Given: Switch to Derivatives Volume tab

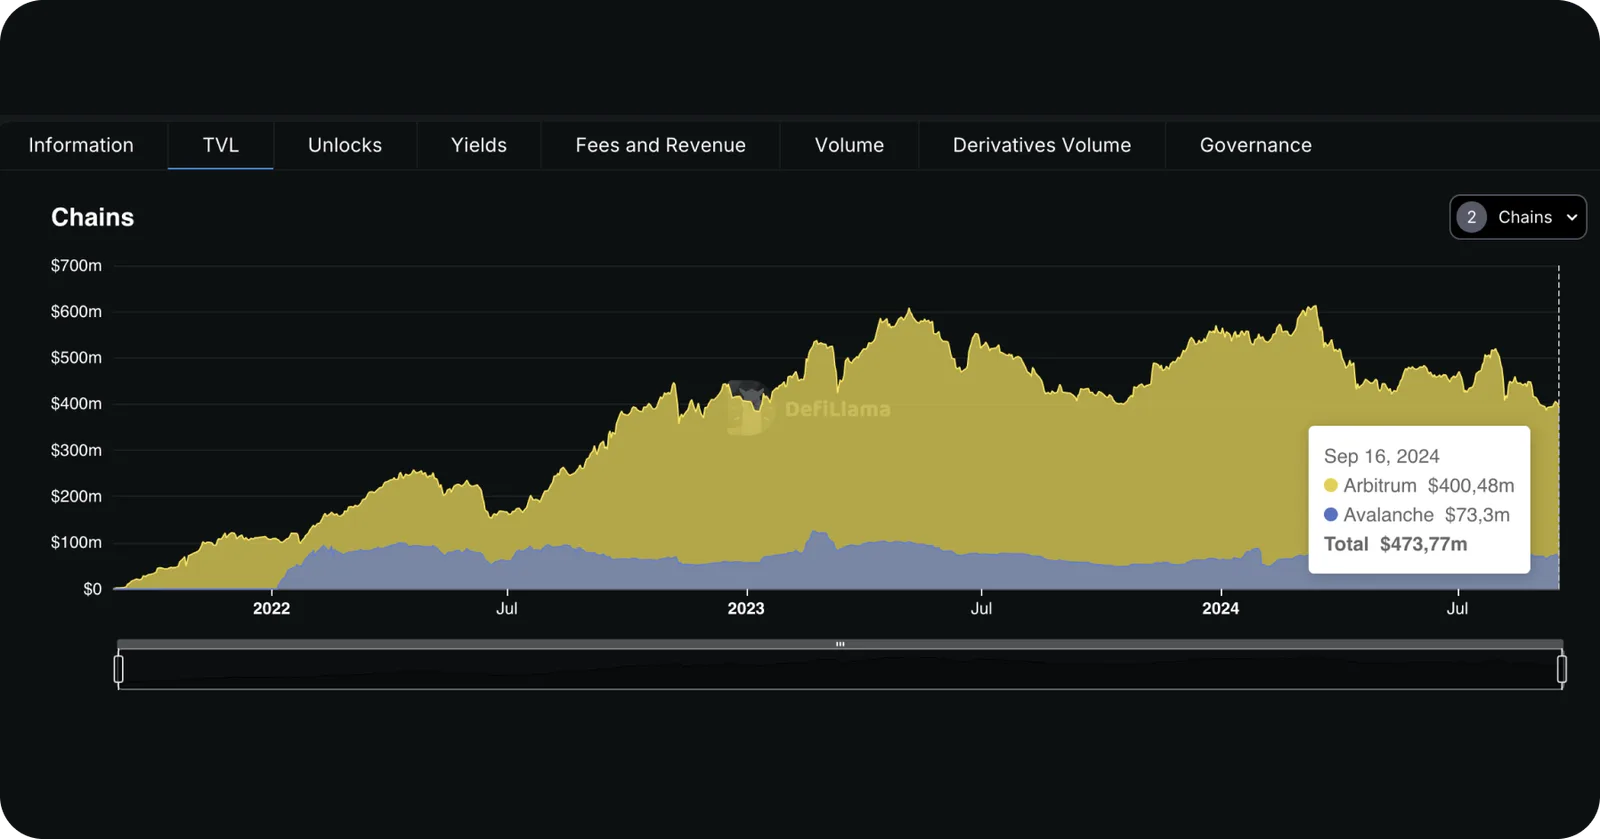Looking at the screenshot, I should 1042,145.
